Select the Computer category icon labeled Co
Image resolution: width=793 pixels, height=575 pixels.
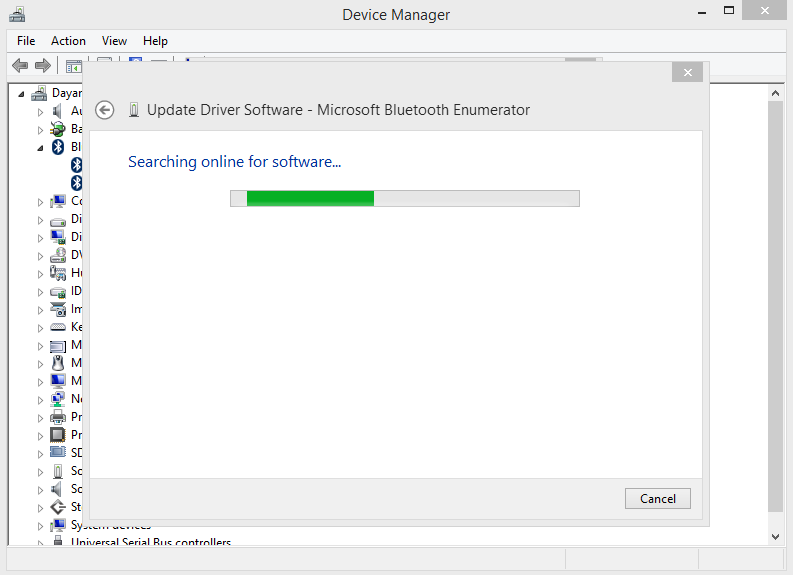point(58,201)
